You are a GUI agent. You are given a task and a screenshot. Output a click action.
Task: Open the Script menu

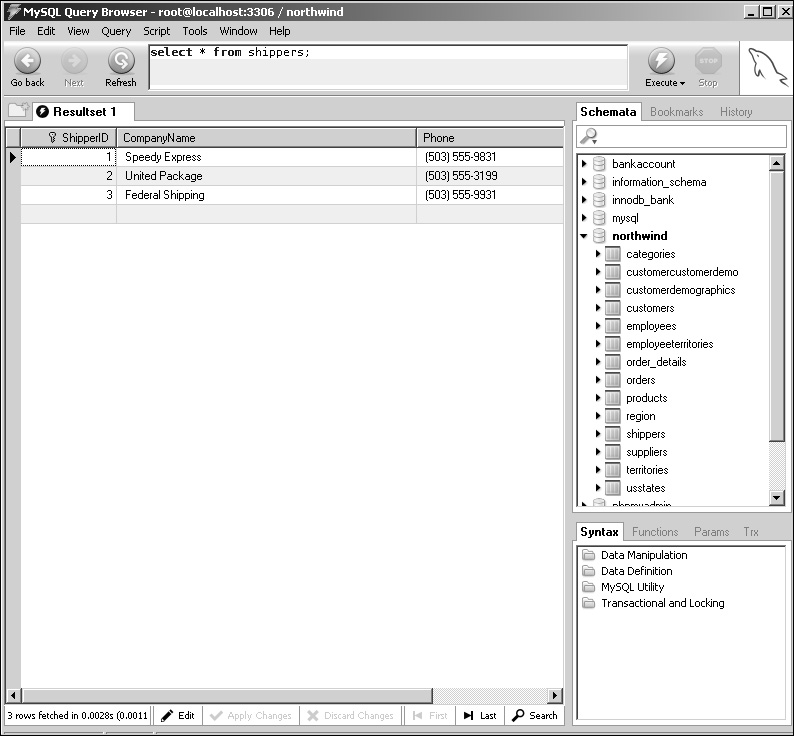click(x=156, y=31)
